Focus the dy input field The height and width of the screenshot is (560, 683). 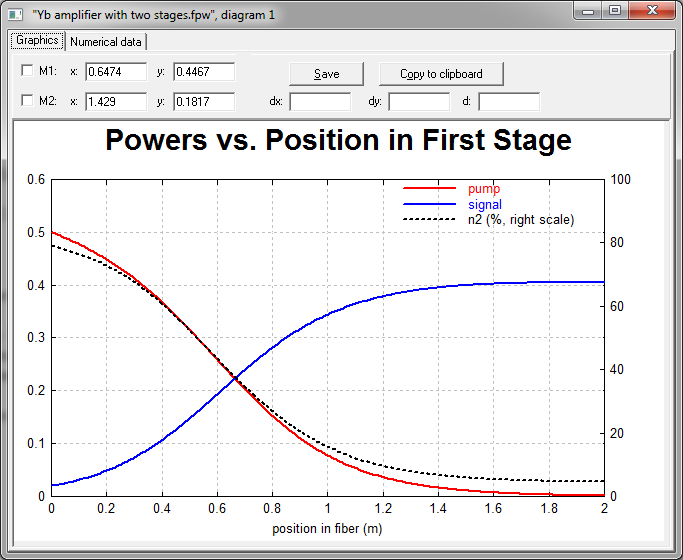419,102
